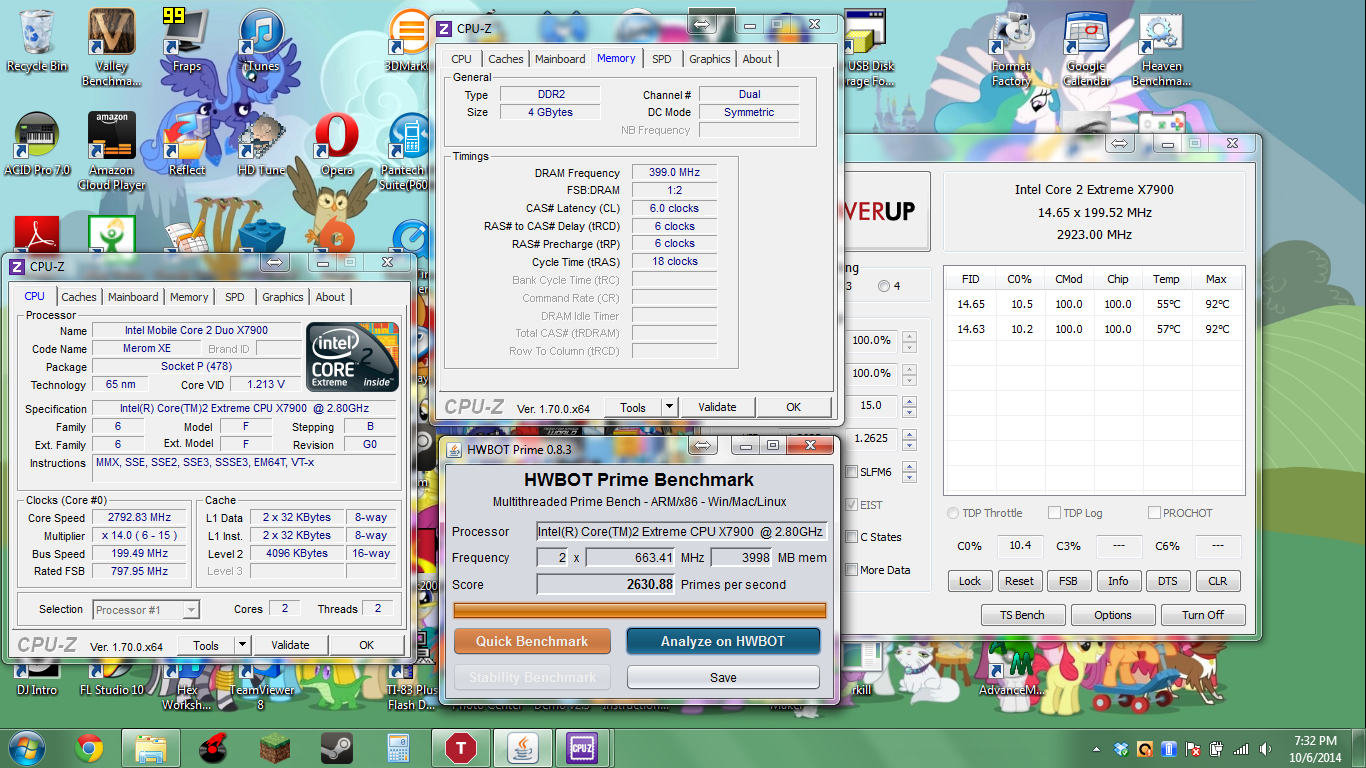Click the stepper next to 15.0 value
Screen dimensions: 1366x768
(909, 406)
